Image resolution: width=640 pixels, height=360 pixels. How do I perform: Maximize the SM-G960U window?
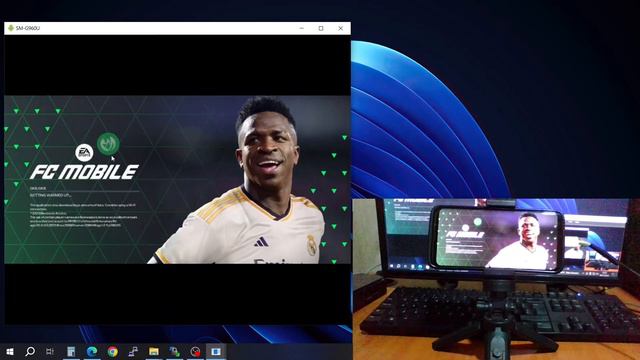click(321, 28)
